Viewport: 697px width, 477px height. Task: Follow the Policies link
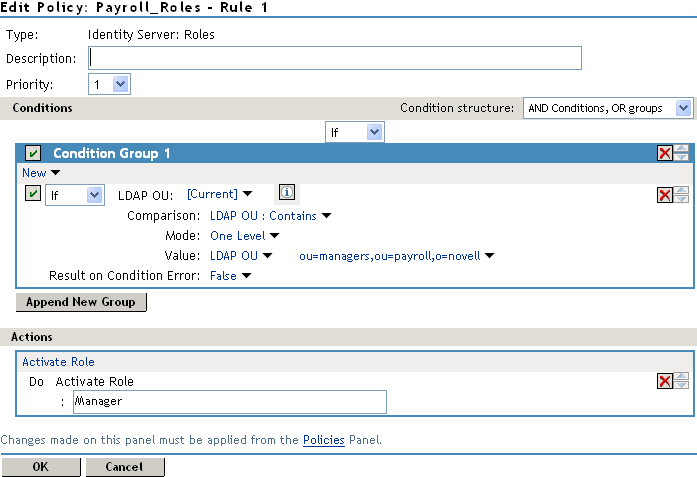(x=324, y=440)
